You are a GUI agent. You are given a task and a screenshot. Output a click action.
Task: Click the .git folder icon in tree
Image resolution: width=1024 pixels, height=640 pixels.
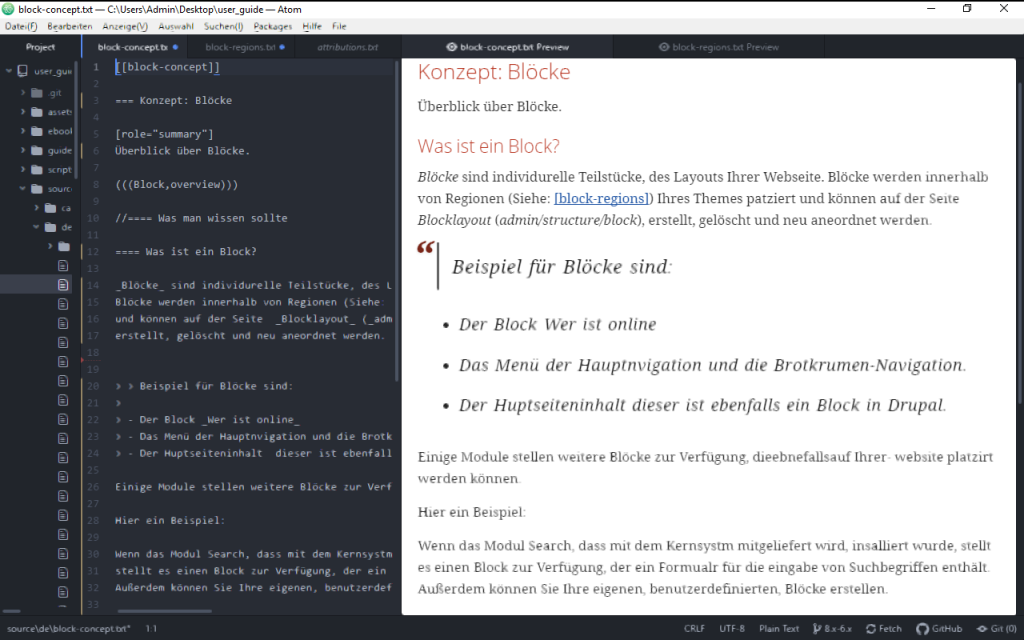point(37,92)
